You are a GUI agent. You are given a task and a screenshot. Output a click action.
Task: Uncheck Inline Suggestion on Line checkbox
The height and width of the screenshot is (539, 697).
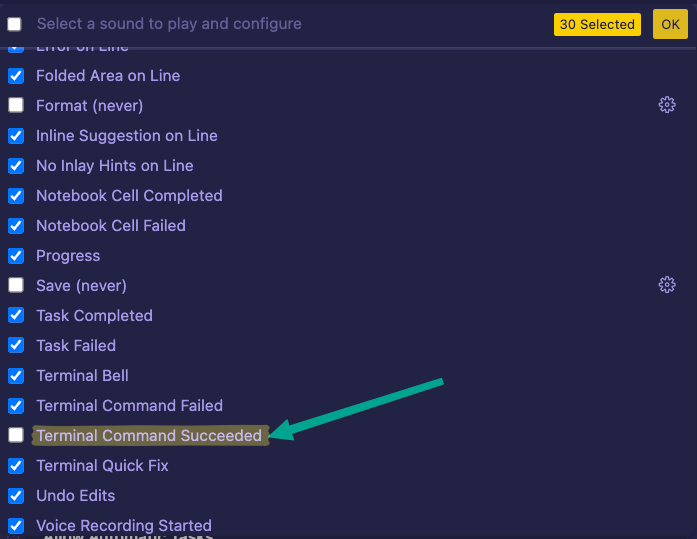tap(16, 136)
